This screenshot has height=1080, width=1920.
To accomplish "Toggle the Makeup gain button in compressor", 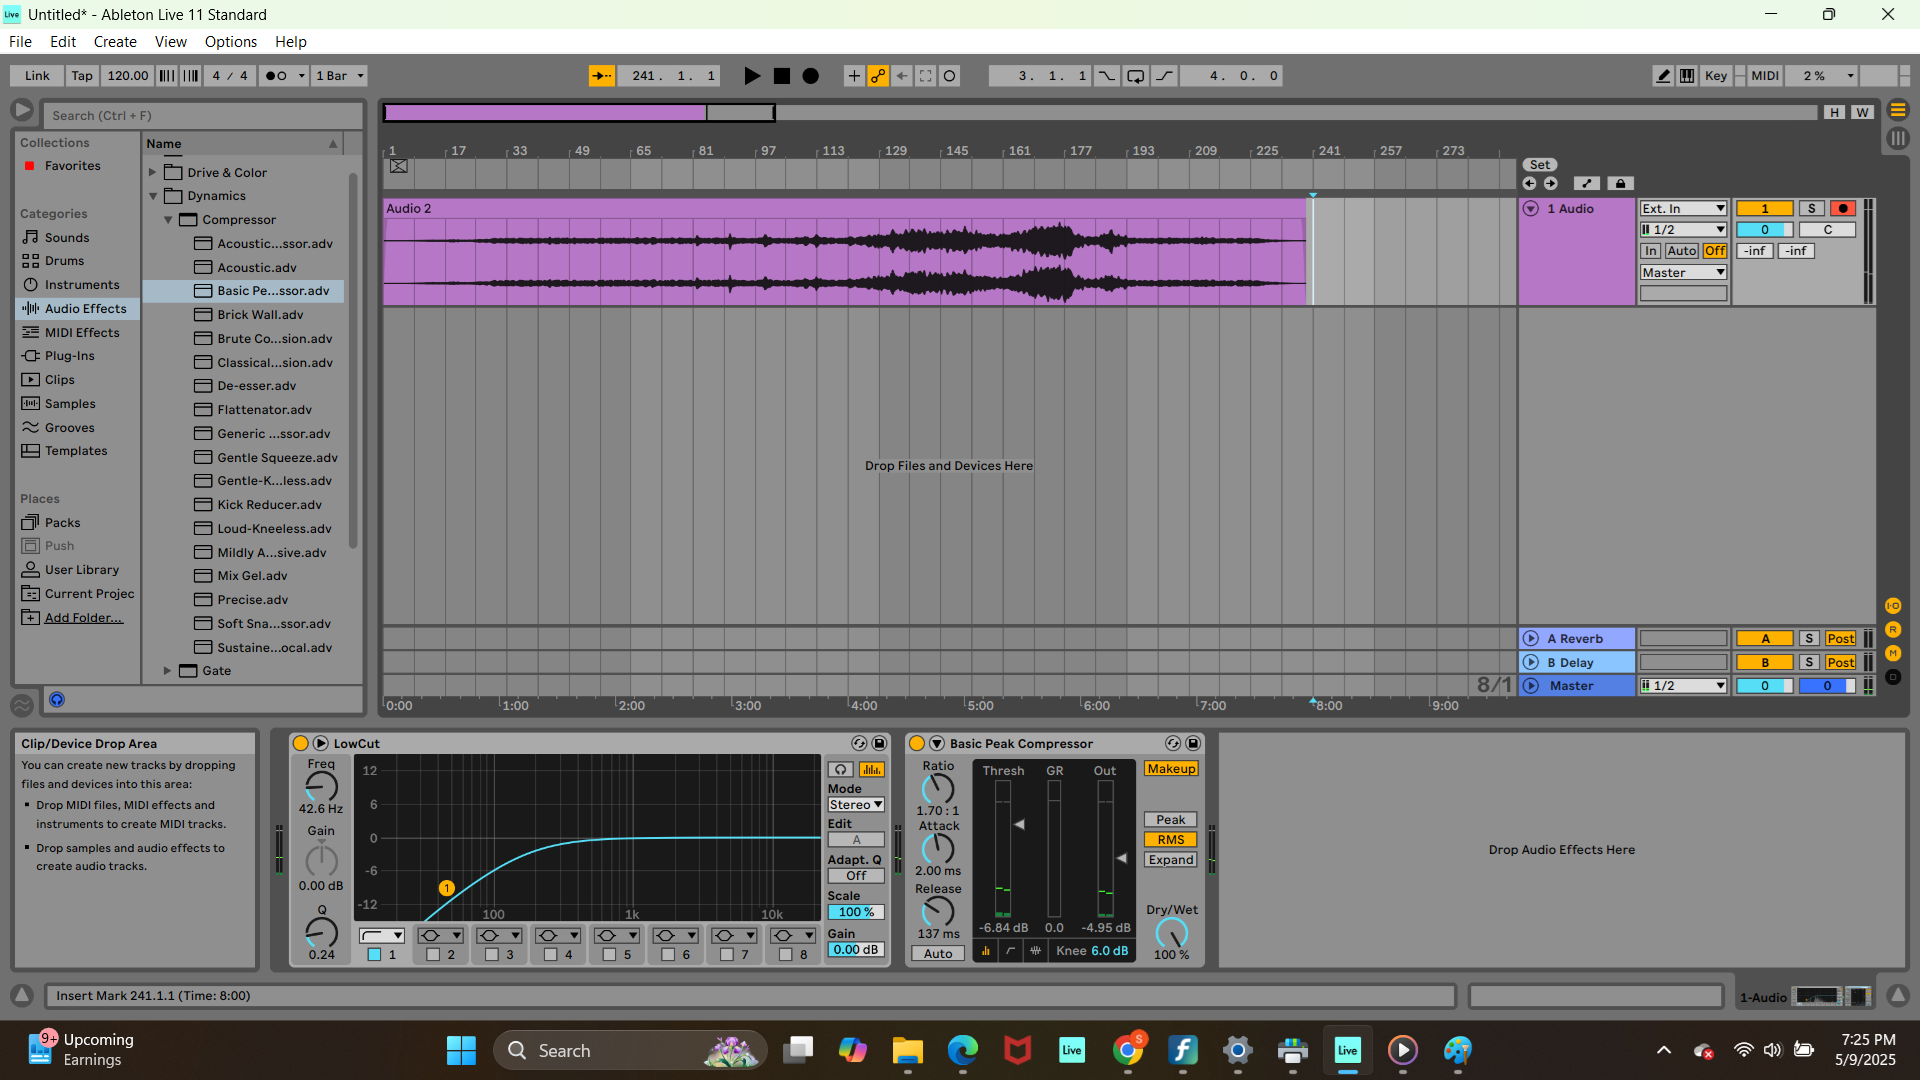I will coord(1171,769).
